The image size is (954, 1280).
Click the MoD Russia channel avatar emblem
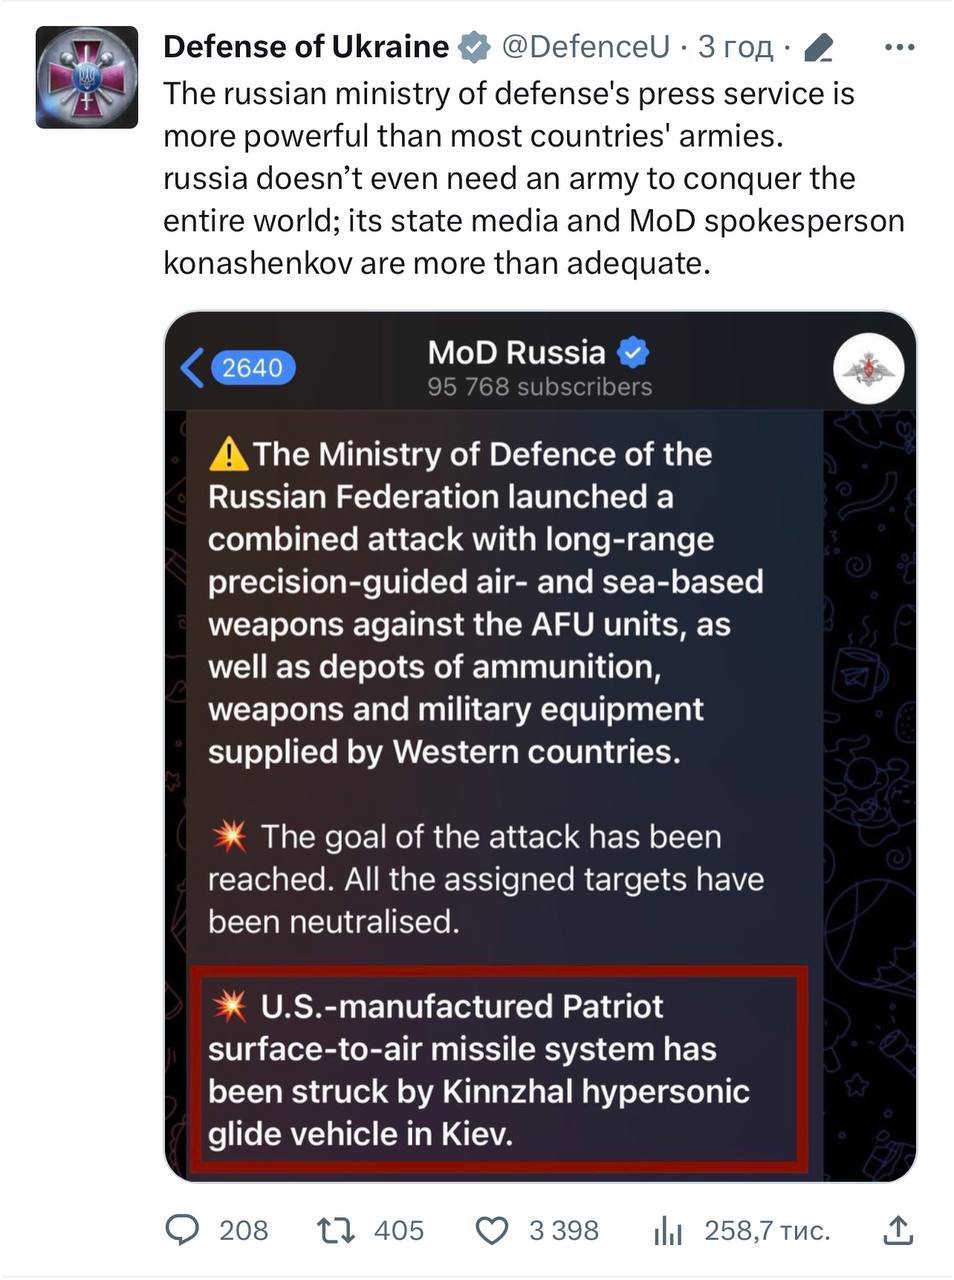tap(868, 368)
